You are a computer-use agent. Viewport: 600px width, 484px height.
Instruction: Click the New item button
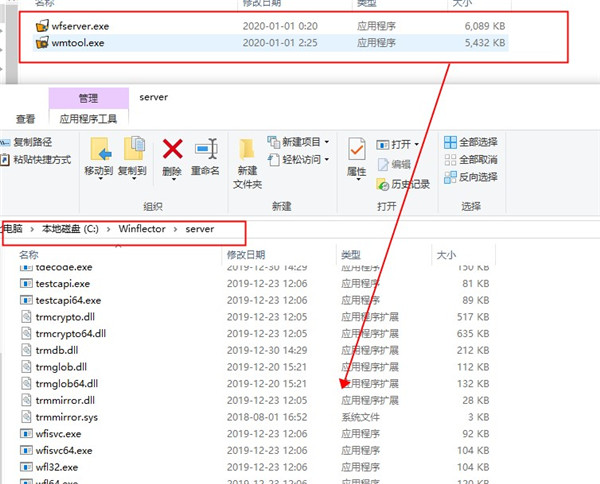tap(298, 142)
